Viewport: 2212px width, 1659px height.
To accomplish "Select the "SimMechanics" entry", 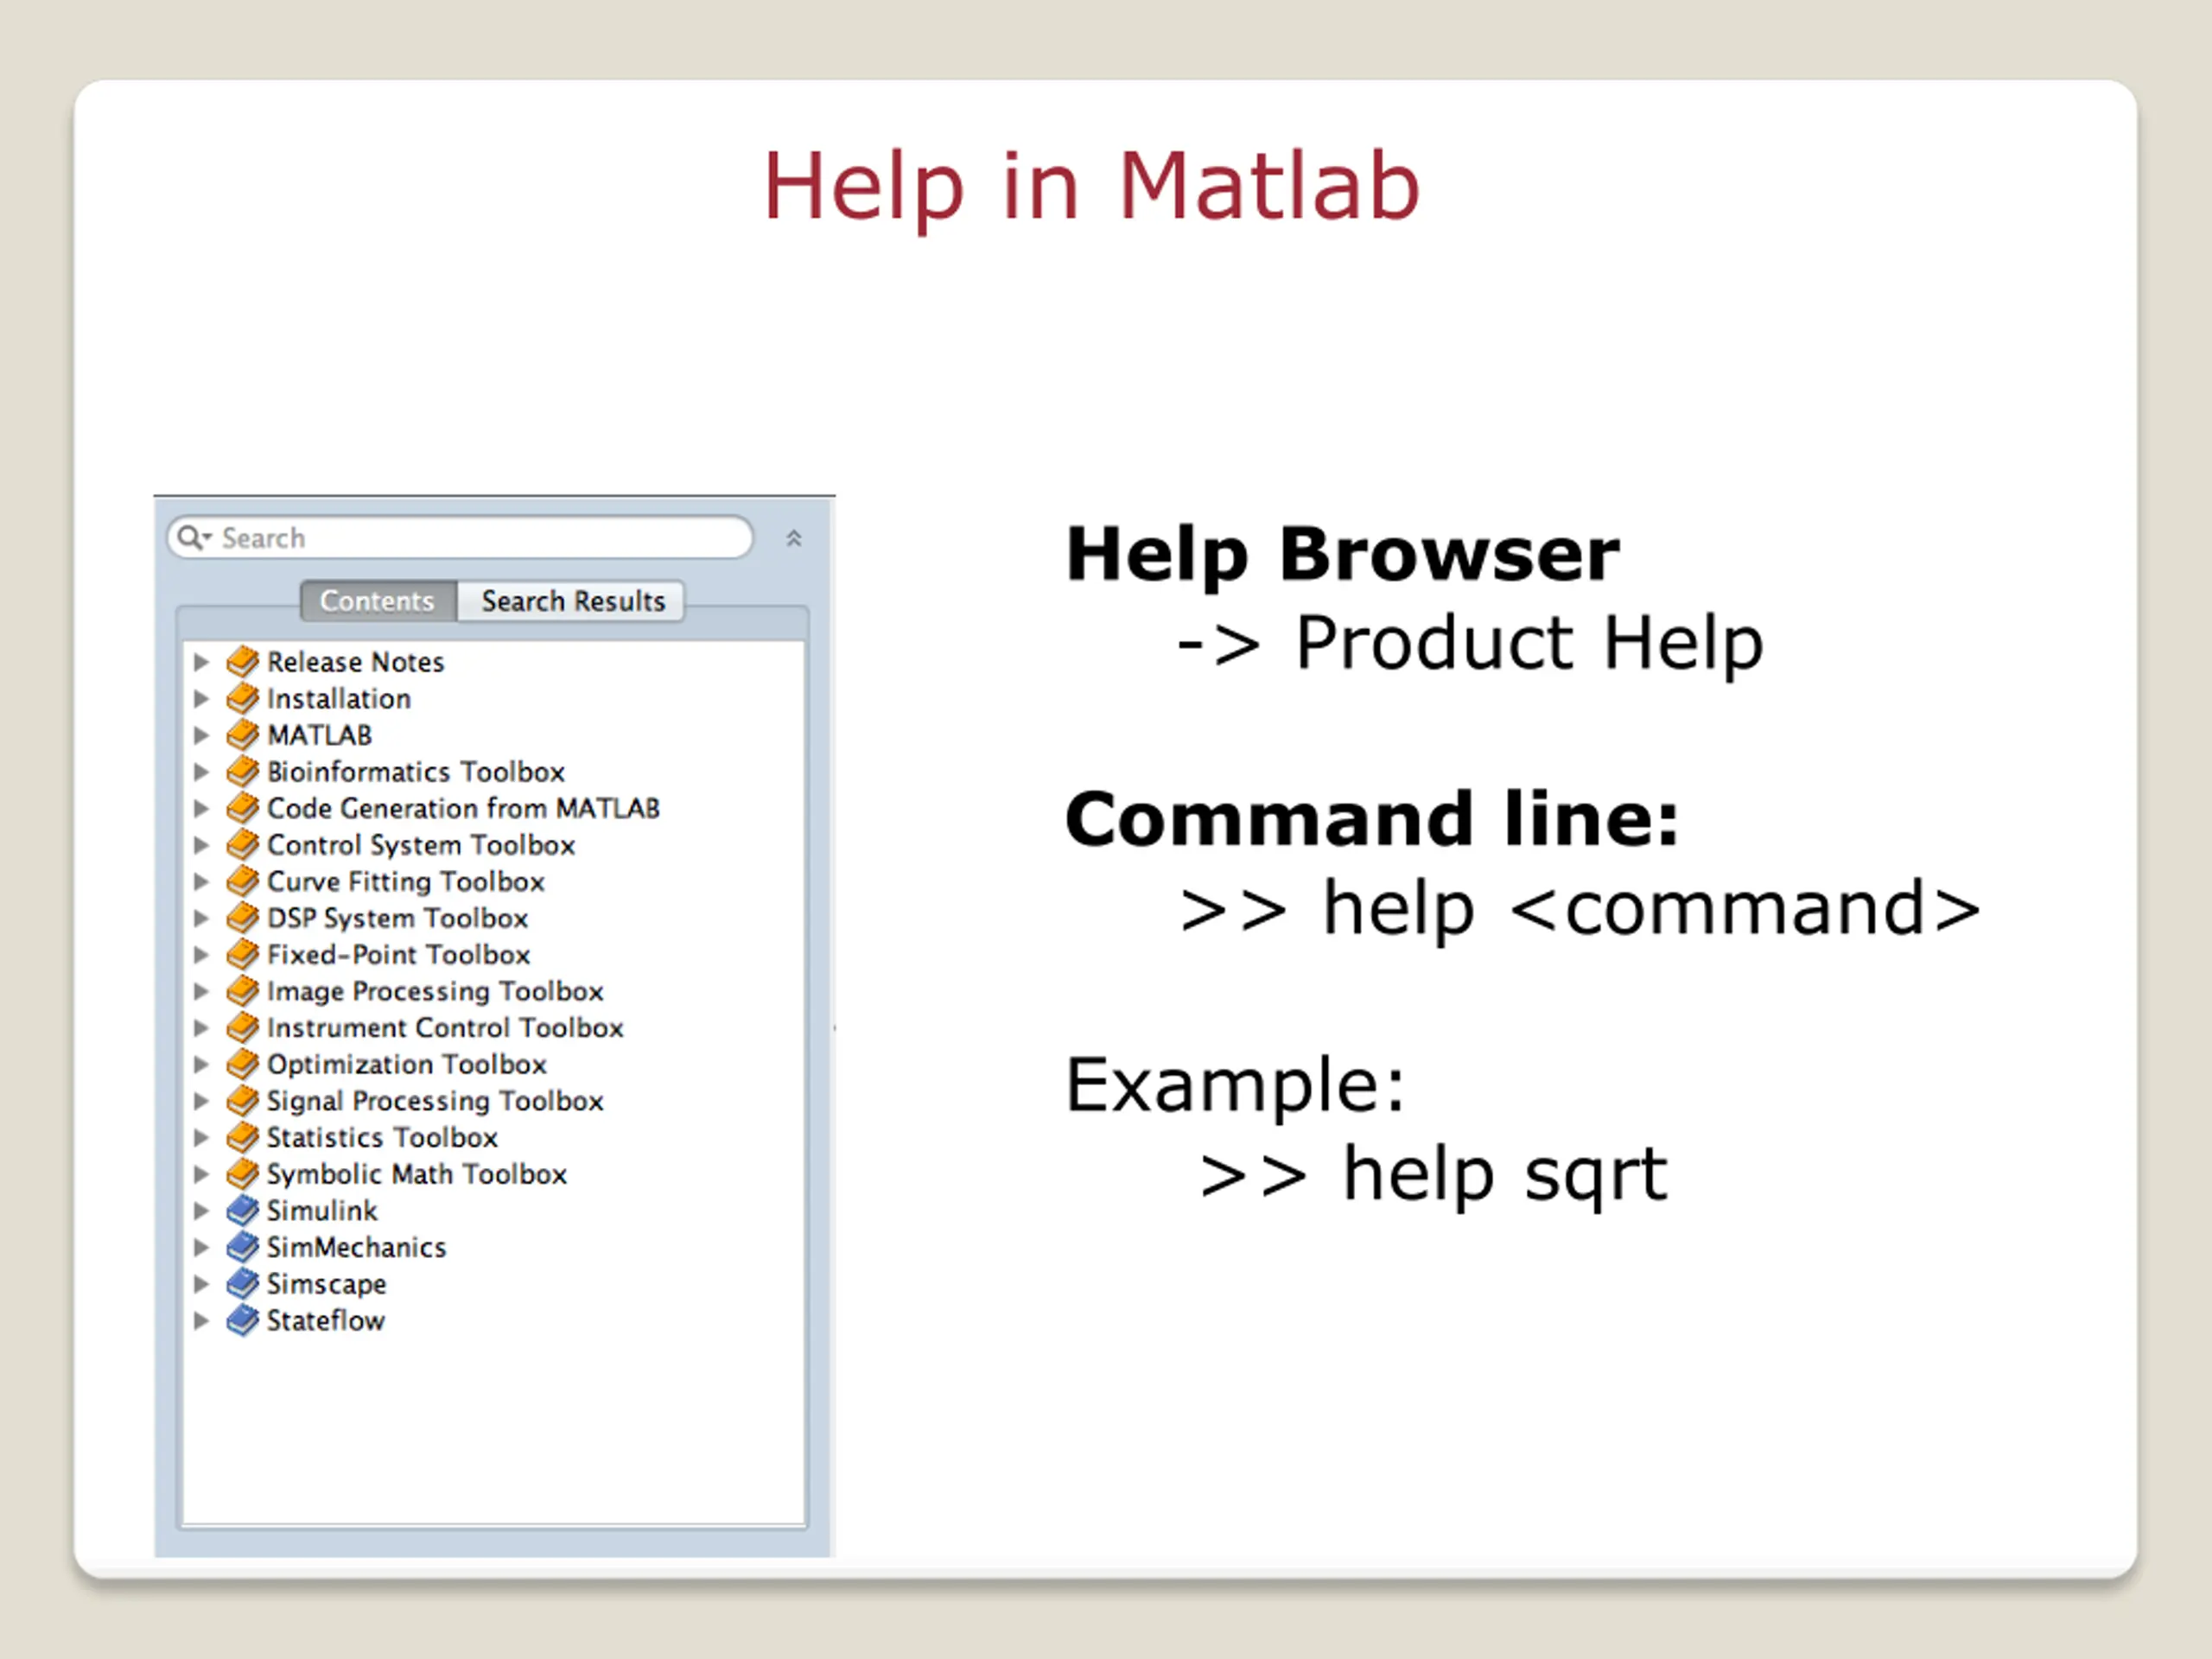I will [356, 1247].
